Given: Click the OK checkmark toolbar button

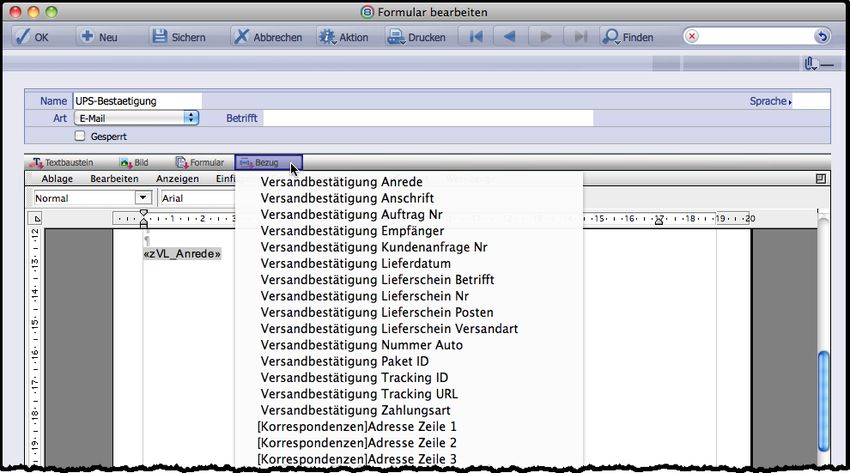Looking at the screenshot, I should (32, 37).
